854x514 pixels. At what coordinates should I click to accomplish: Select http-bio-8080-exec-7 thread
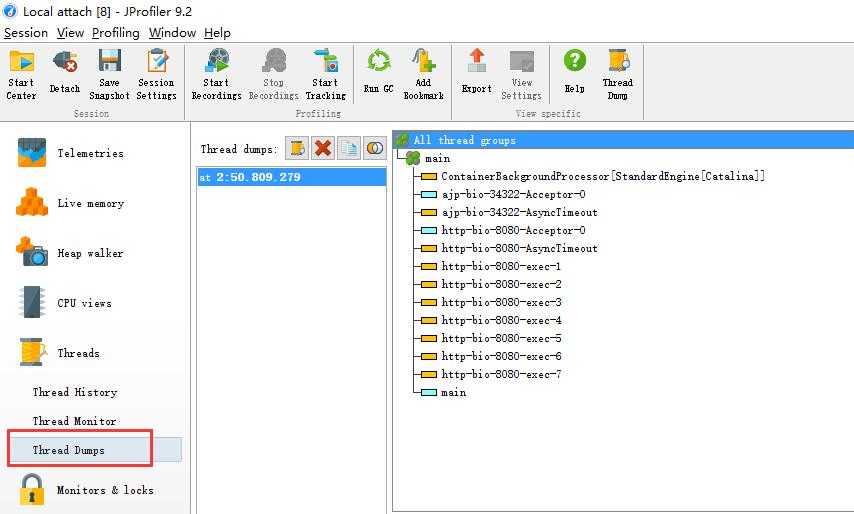point(491,374)
